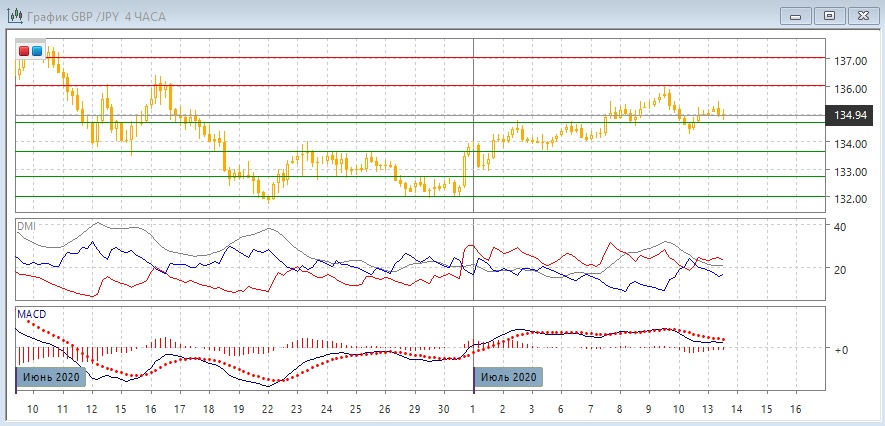This screenshot has width=885, height=426.
Task: Click the blue square button on chart
Action: (x=37, y=50)
